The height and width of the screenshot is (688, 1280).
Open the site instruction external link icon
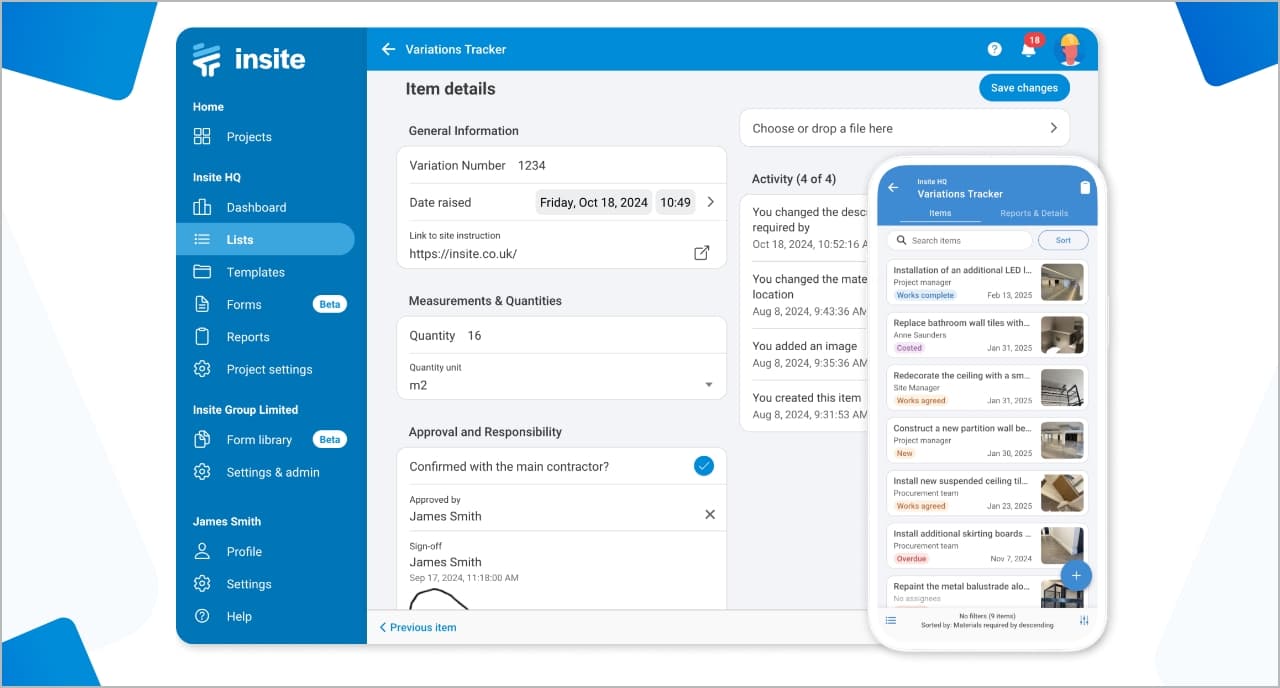click(702, 253)
